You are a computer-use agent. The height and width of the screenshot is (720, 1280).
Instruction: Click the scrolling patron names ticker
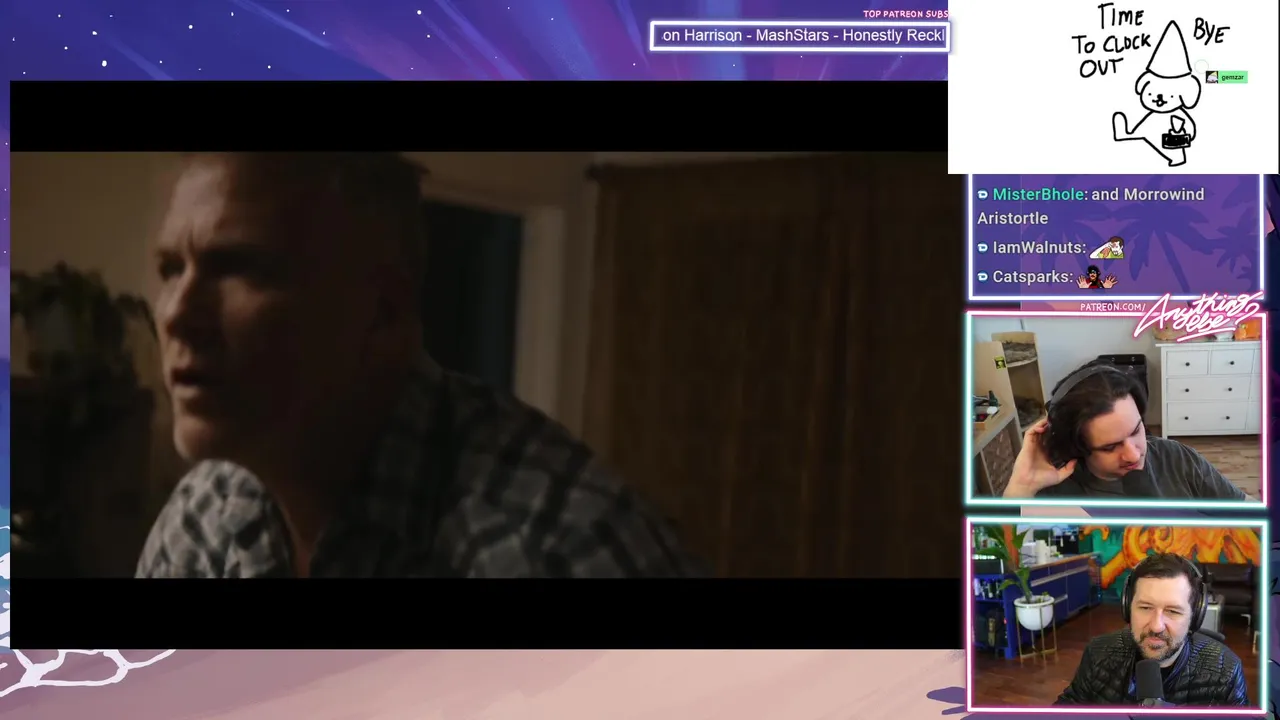[799, 36]
